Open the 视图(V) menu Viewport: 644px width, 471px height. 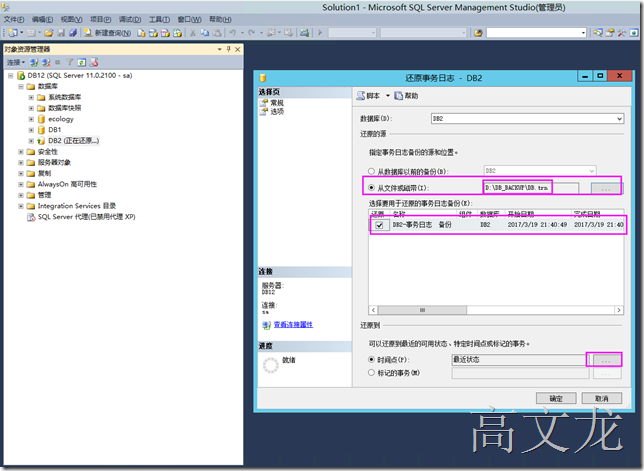click(71, 19)
